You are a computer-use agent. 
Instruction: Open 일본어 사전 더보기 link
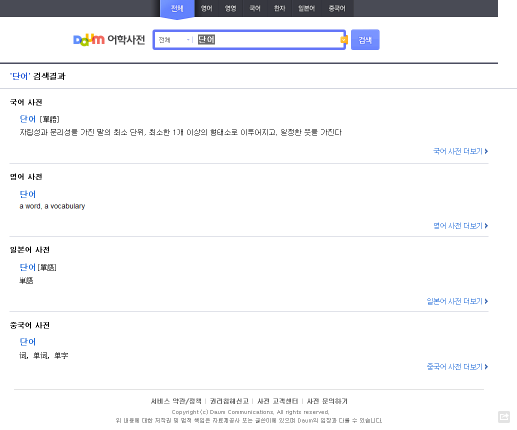457,301
